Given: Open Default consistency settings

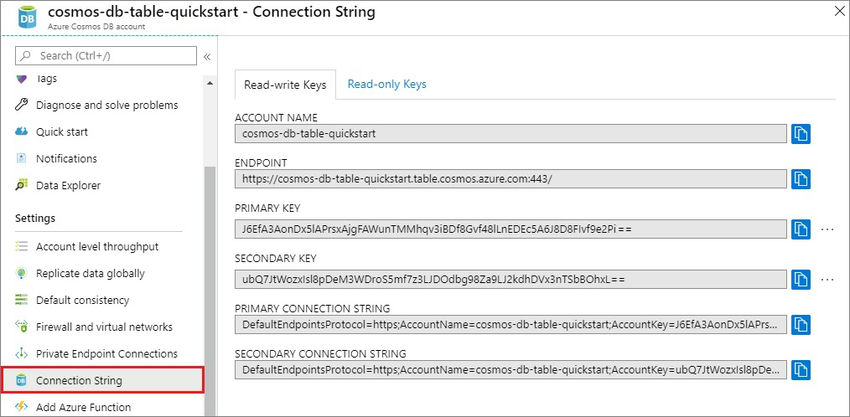Looking at the screenshot, I should [x=82, y=300].
